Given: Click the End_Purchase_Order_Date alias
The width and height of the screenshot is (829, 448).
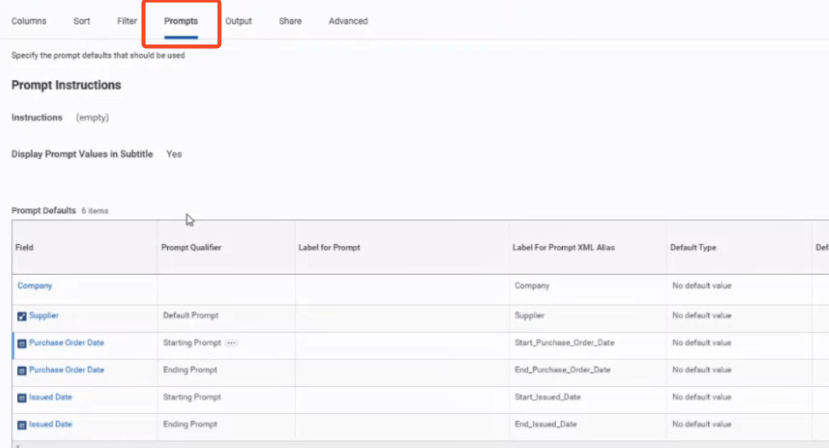Looking at the screenshot, I should [x=563, y=370].
